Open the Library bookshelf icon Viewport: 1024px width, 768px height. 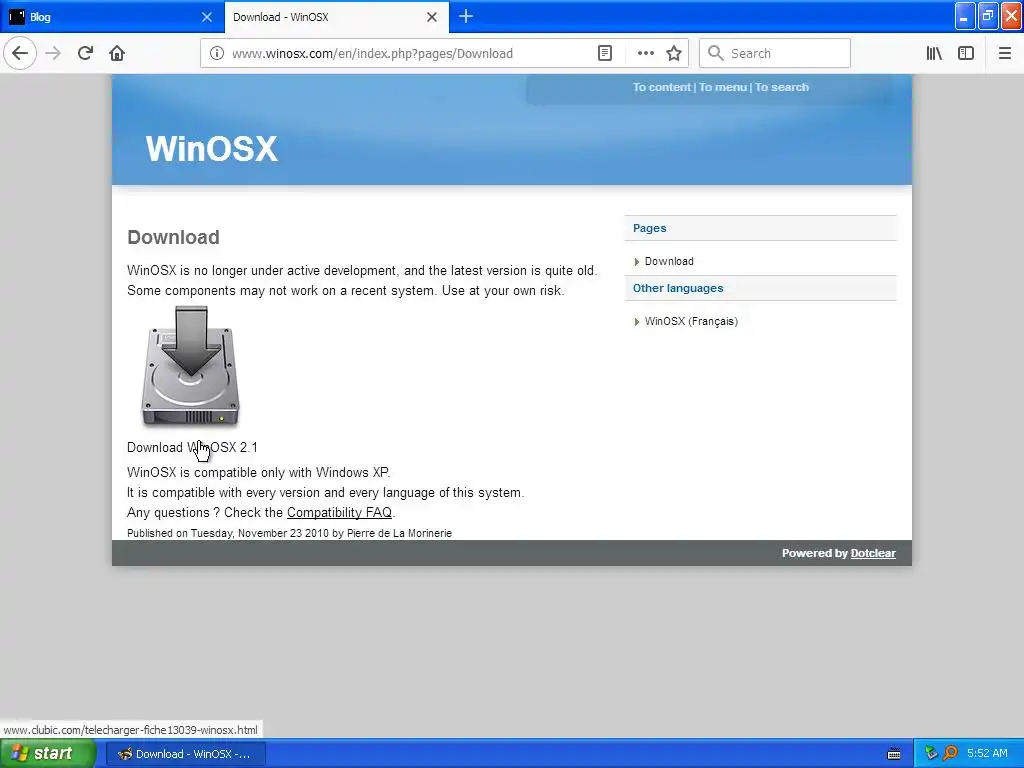[934, 53]
